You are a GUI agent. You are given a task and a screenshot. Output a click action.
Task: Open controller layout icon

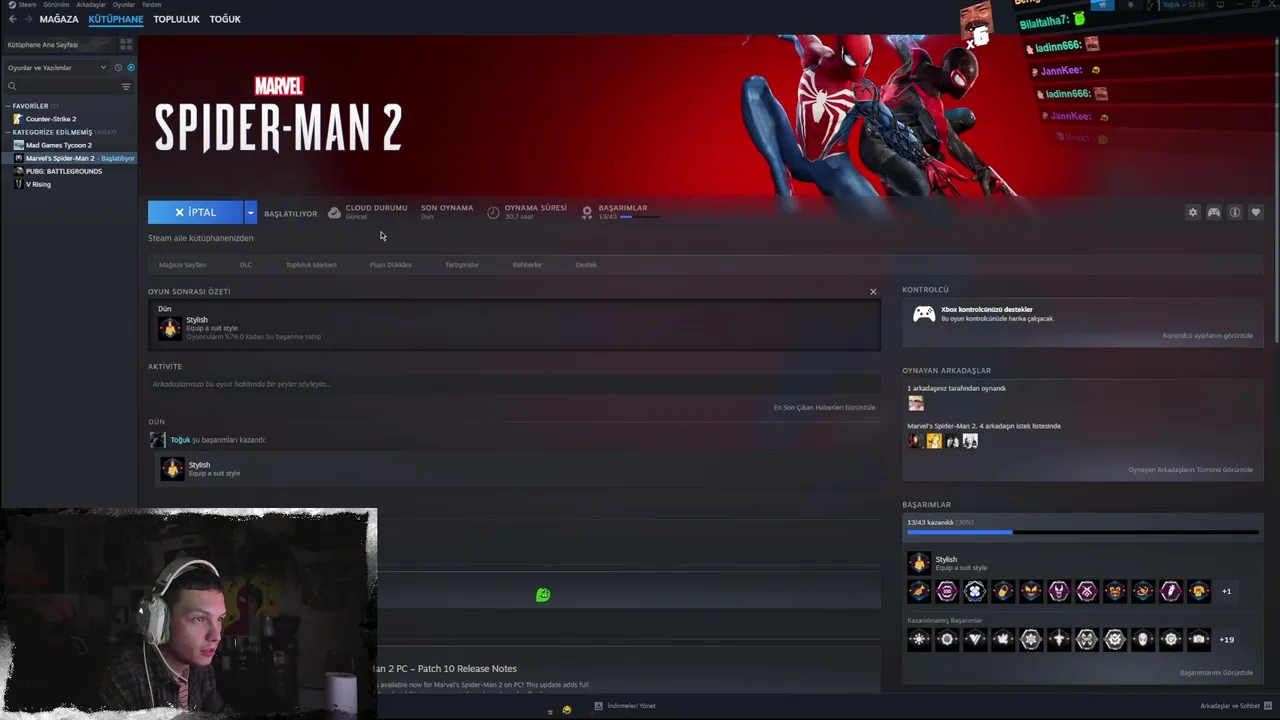click(1213, 212)
